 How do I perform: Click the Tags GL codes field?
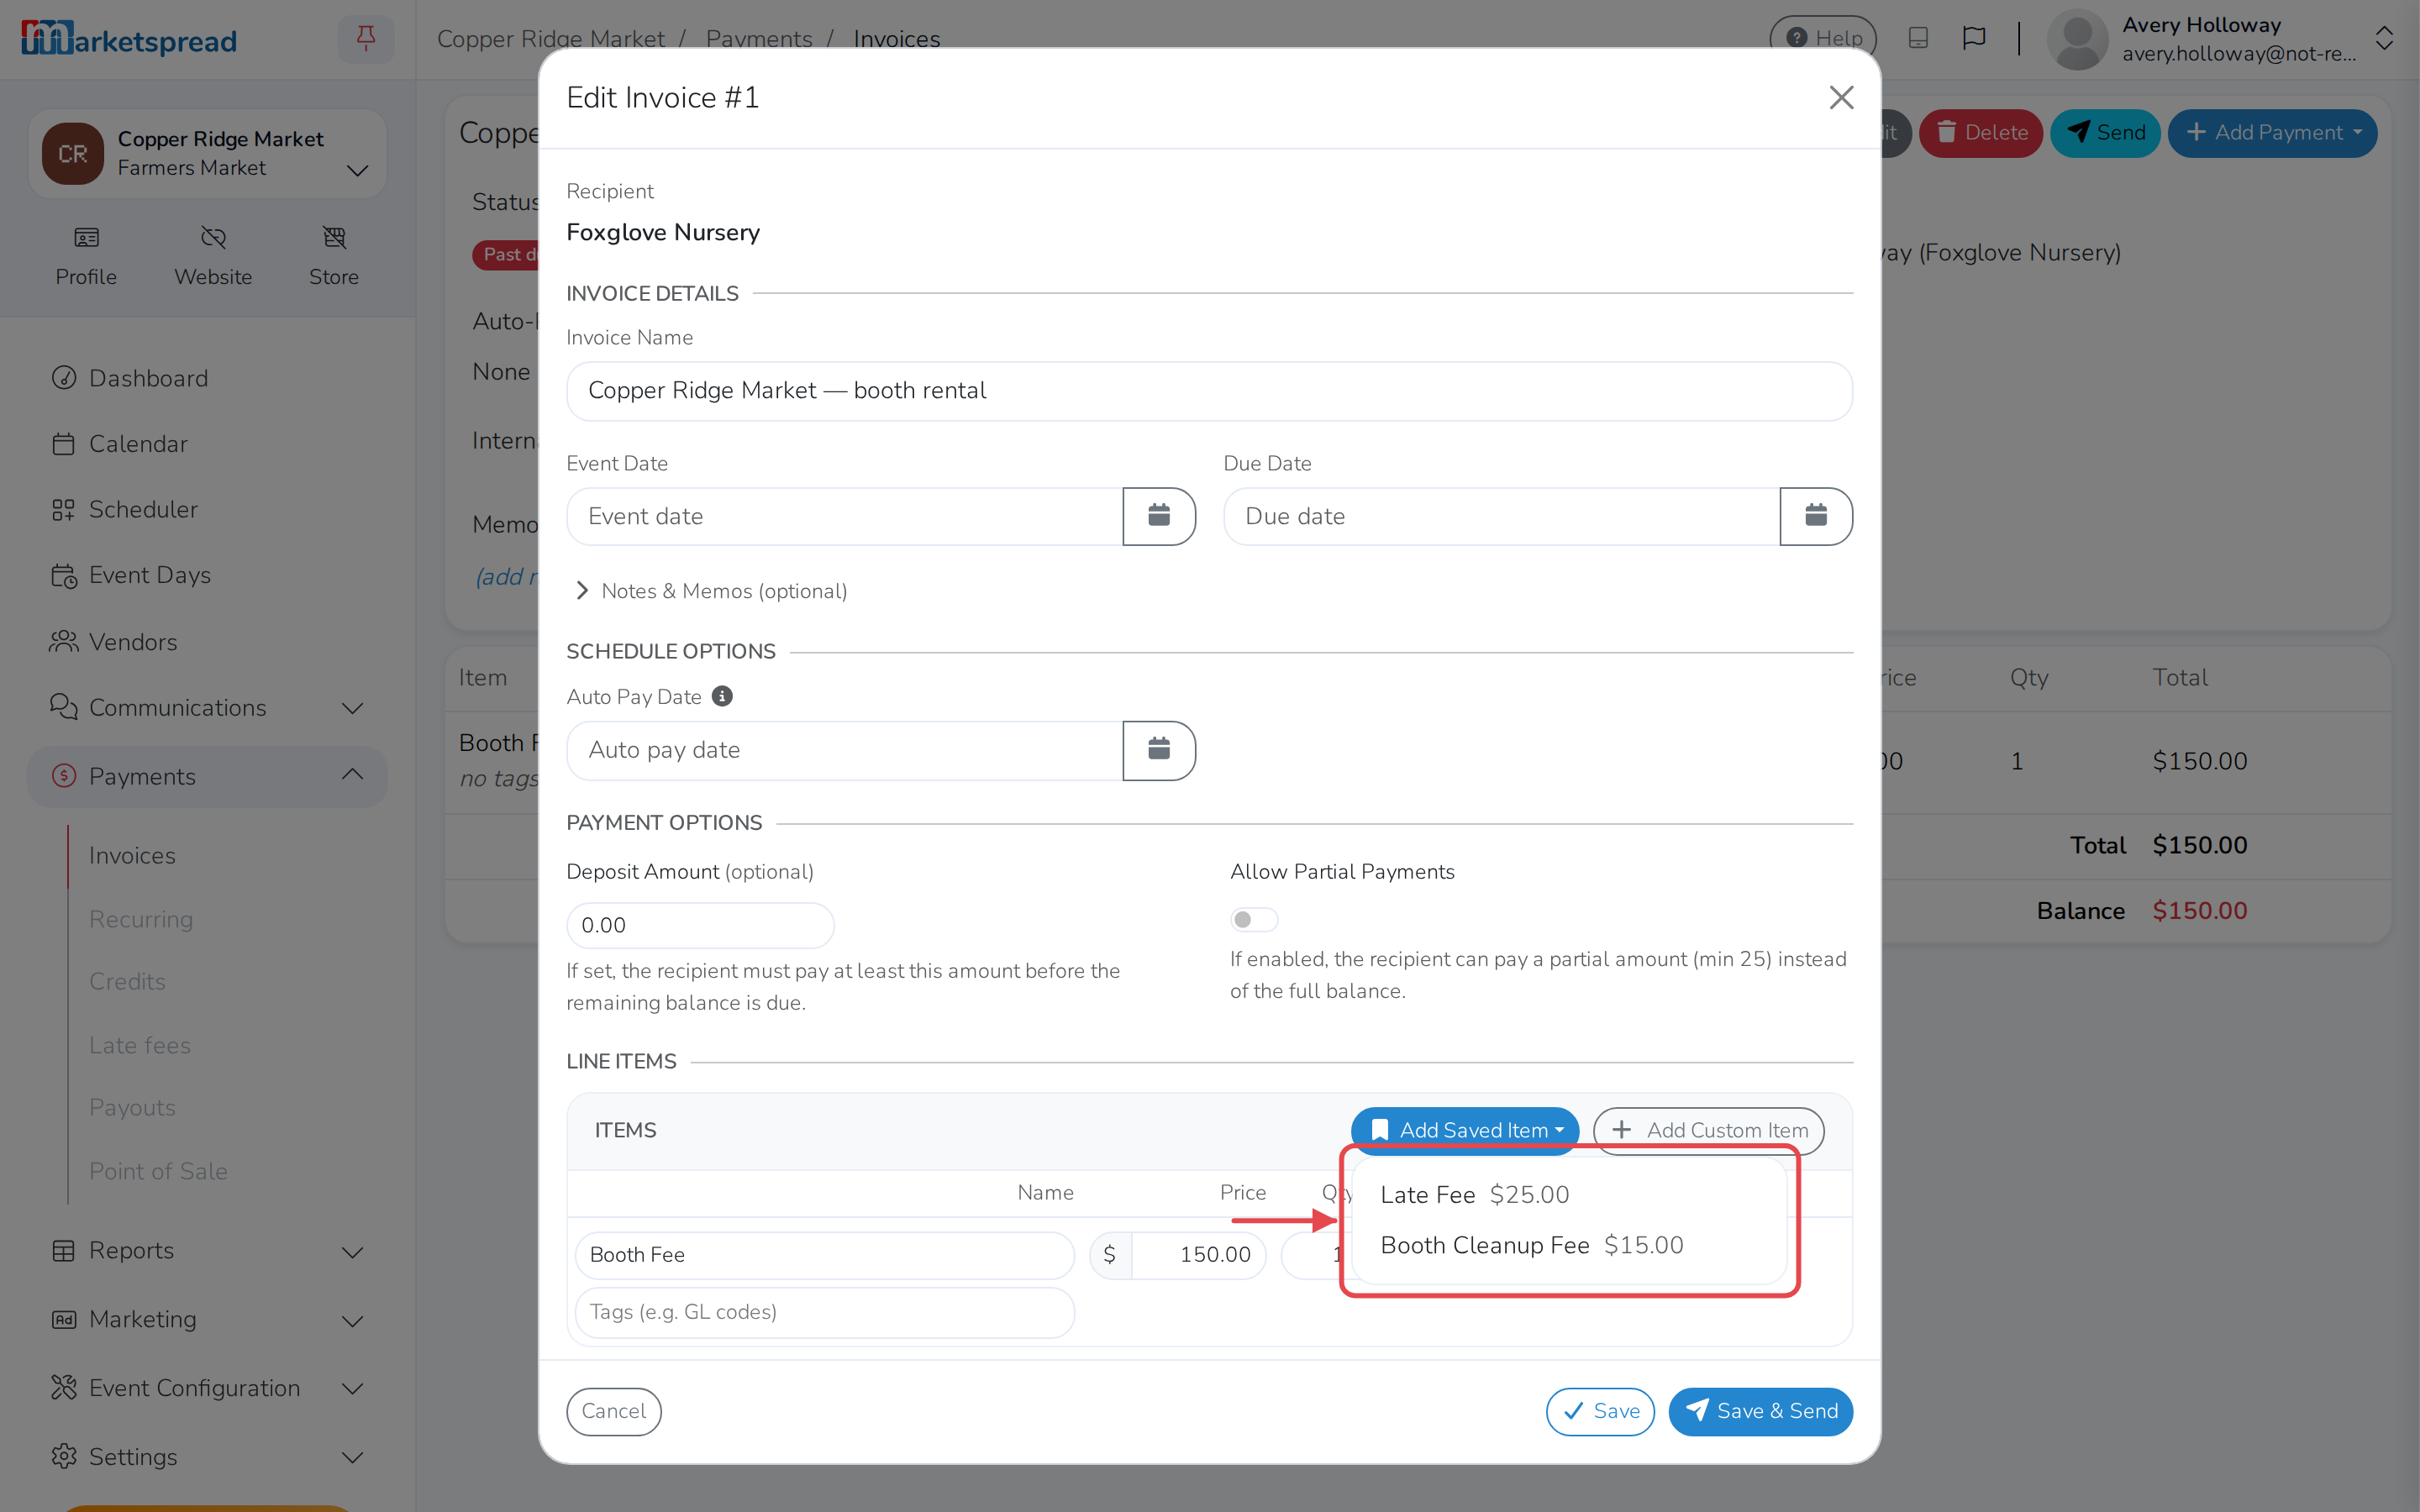825,1312
